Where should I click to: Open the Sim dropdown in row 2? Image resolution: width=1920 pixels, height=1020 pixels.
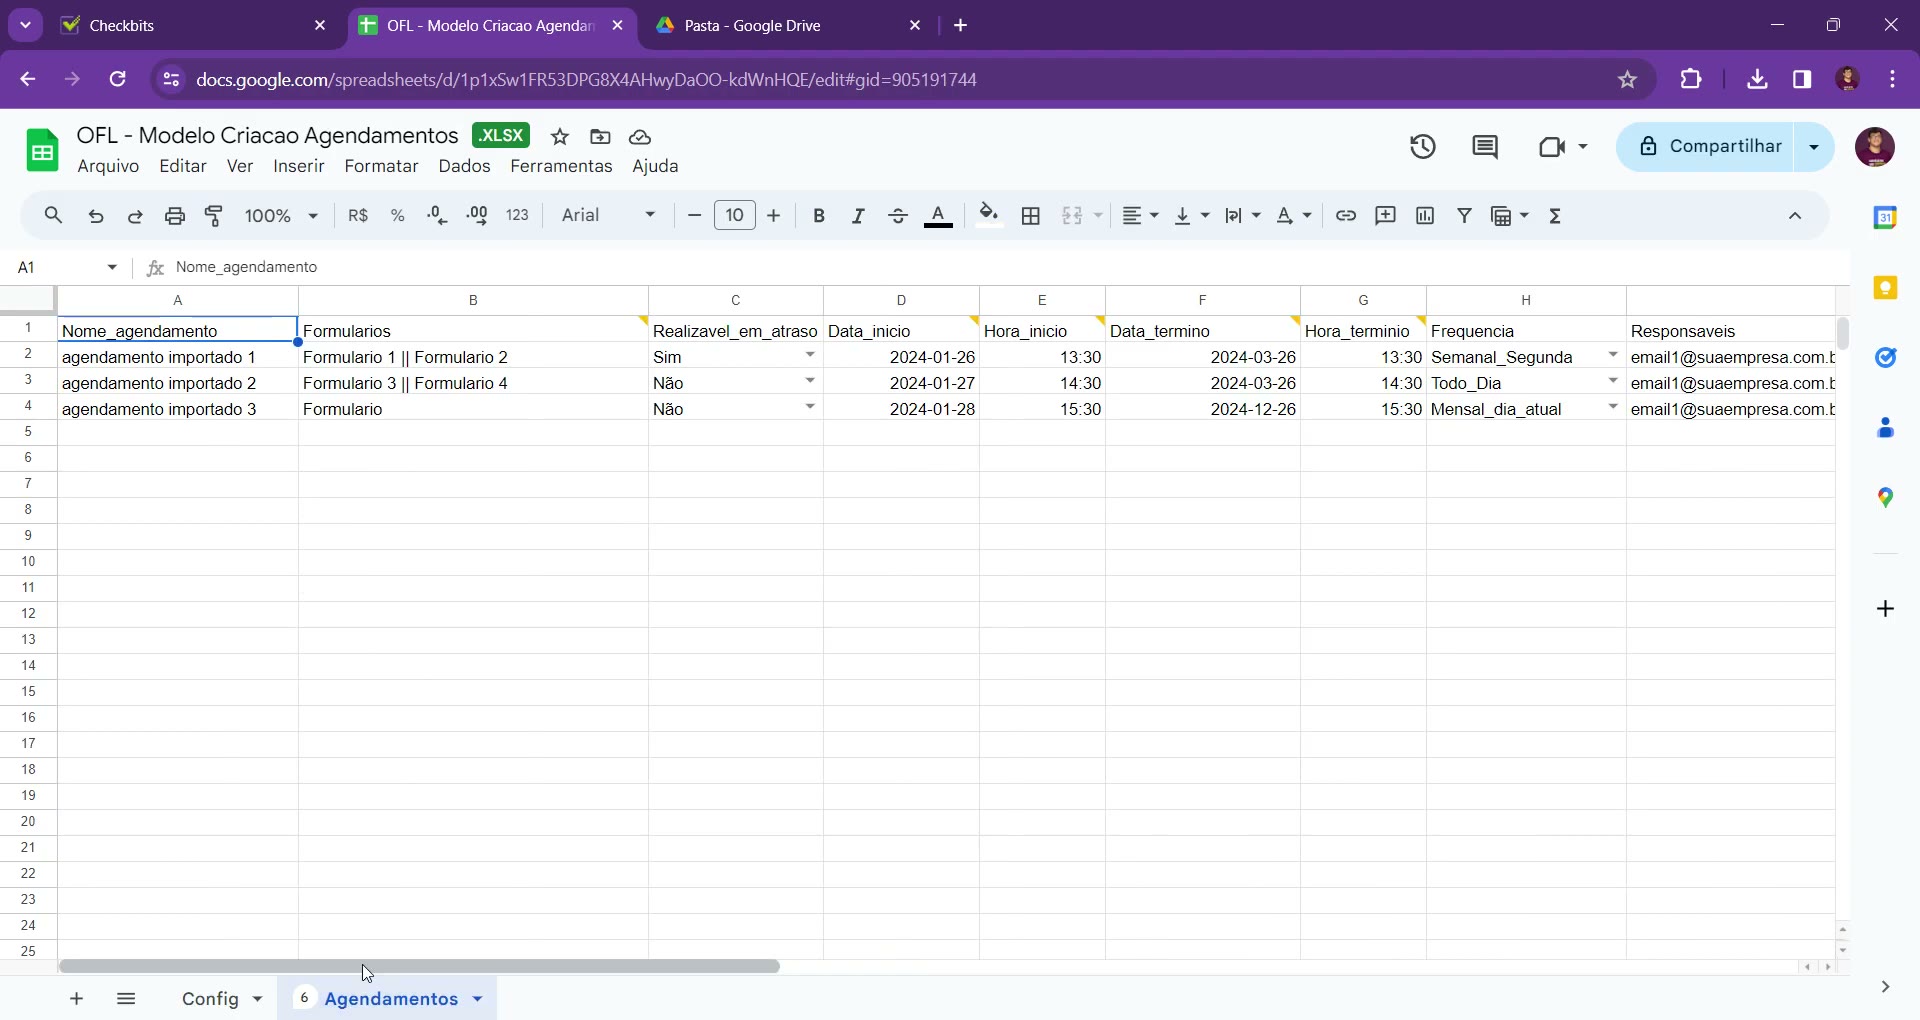[x=810, y=356]
